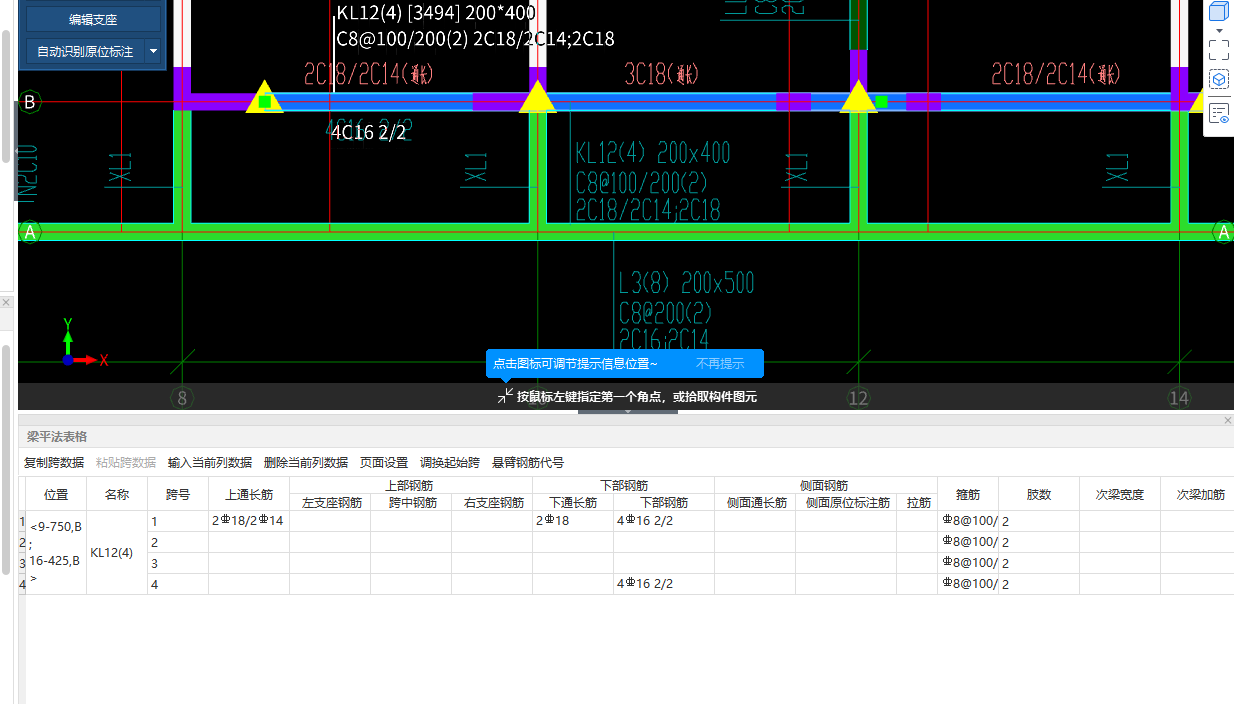Toggle the dashed cube partial 3D icon
This screenshot has height=704, width=1234.
coord(1218,79)
